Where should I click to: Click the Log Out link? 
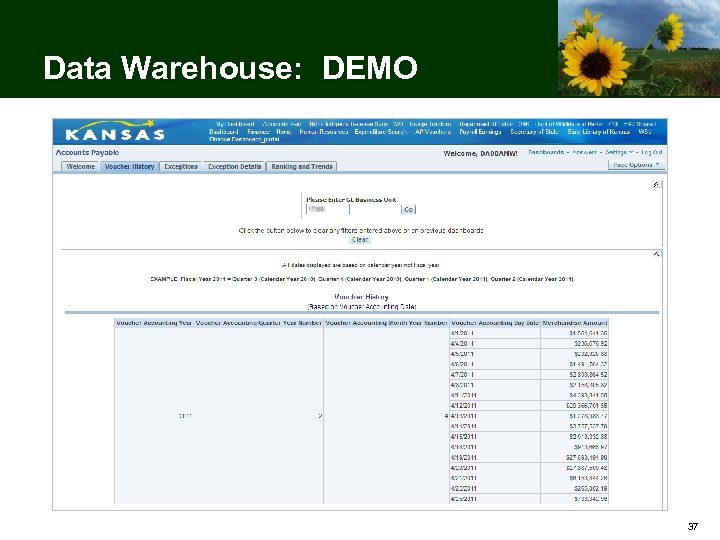652,152
